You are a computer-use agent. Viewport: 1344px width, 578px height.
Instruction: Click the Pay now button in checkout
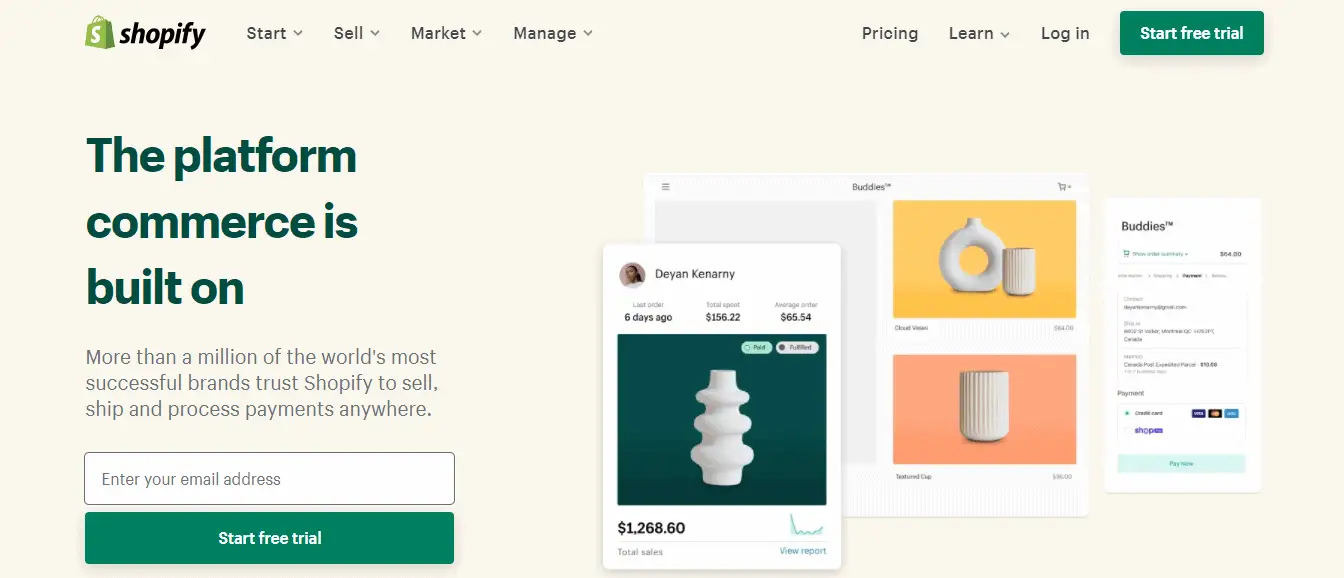[x=1181, y=464]
